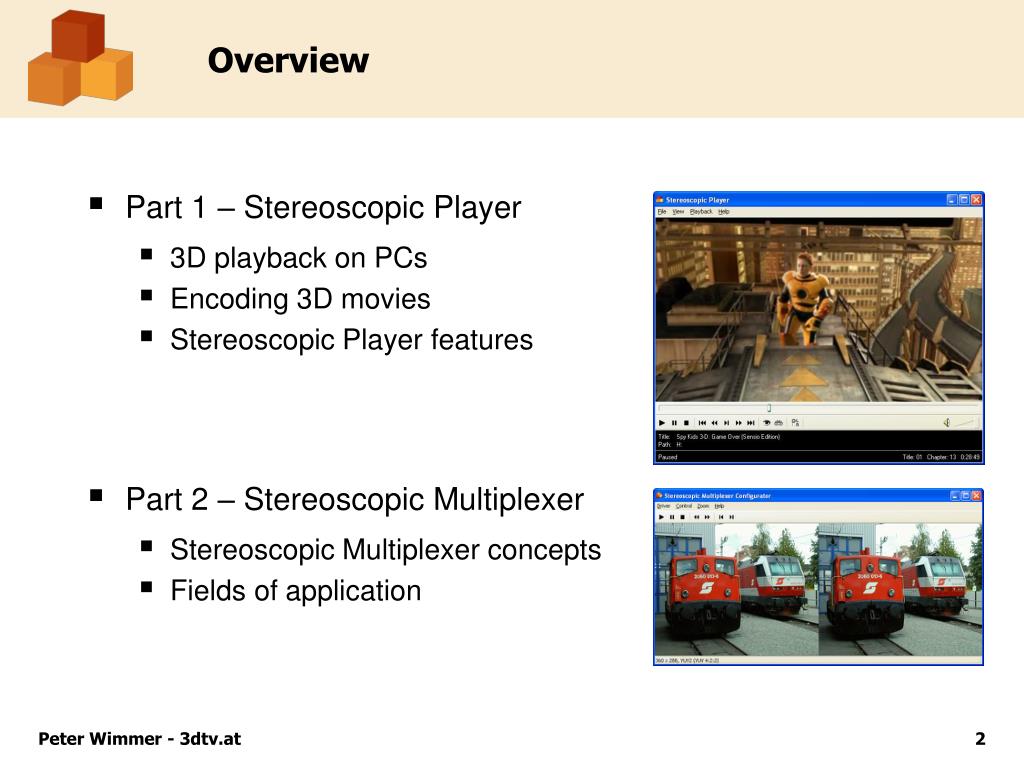Click the 3D glasses icon in Stereoscopic Player

point(778,423)
